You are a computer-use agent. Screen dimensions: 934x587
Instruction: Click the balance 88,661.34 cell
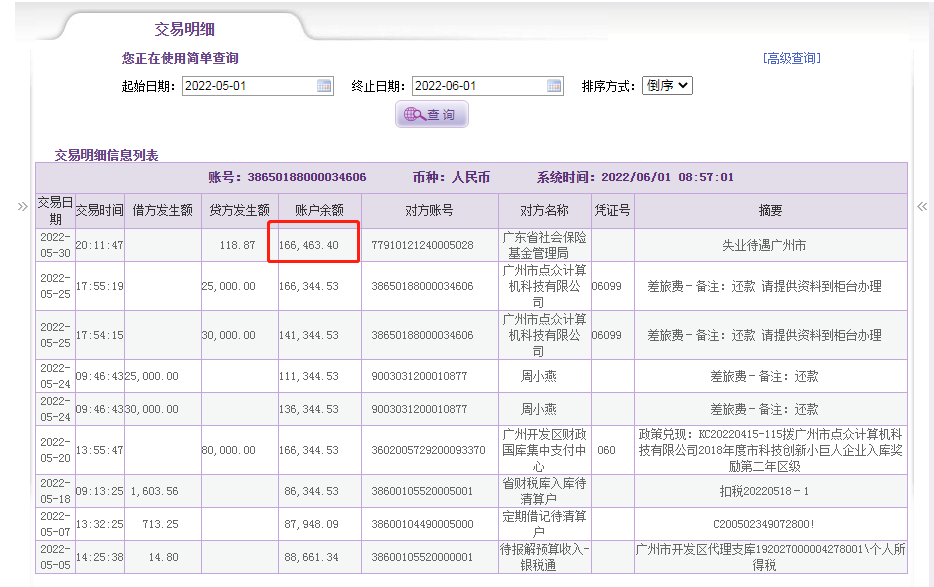pyautogui.click(x=319, y=557)
